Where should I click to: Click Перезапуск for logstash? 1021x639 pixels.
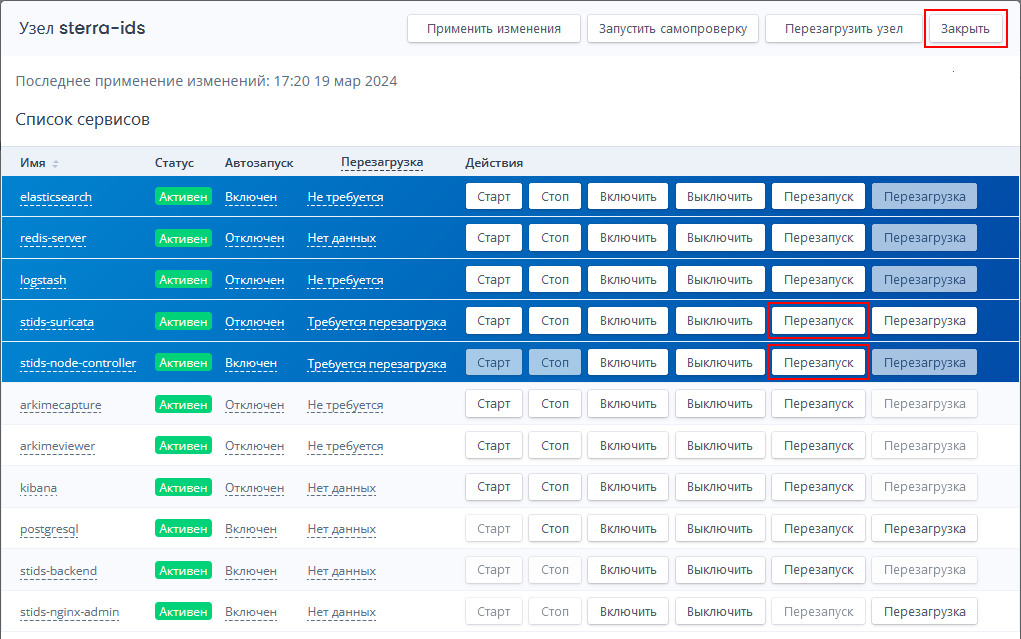(x=818, y=279)
